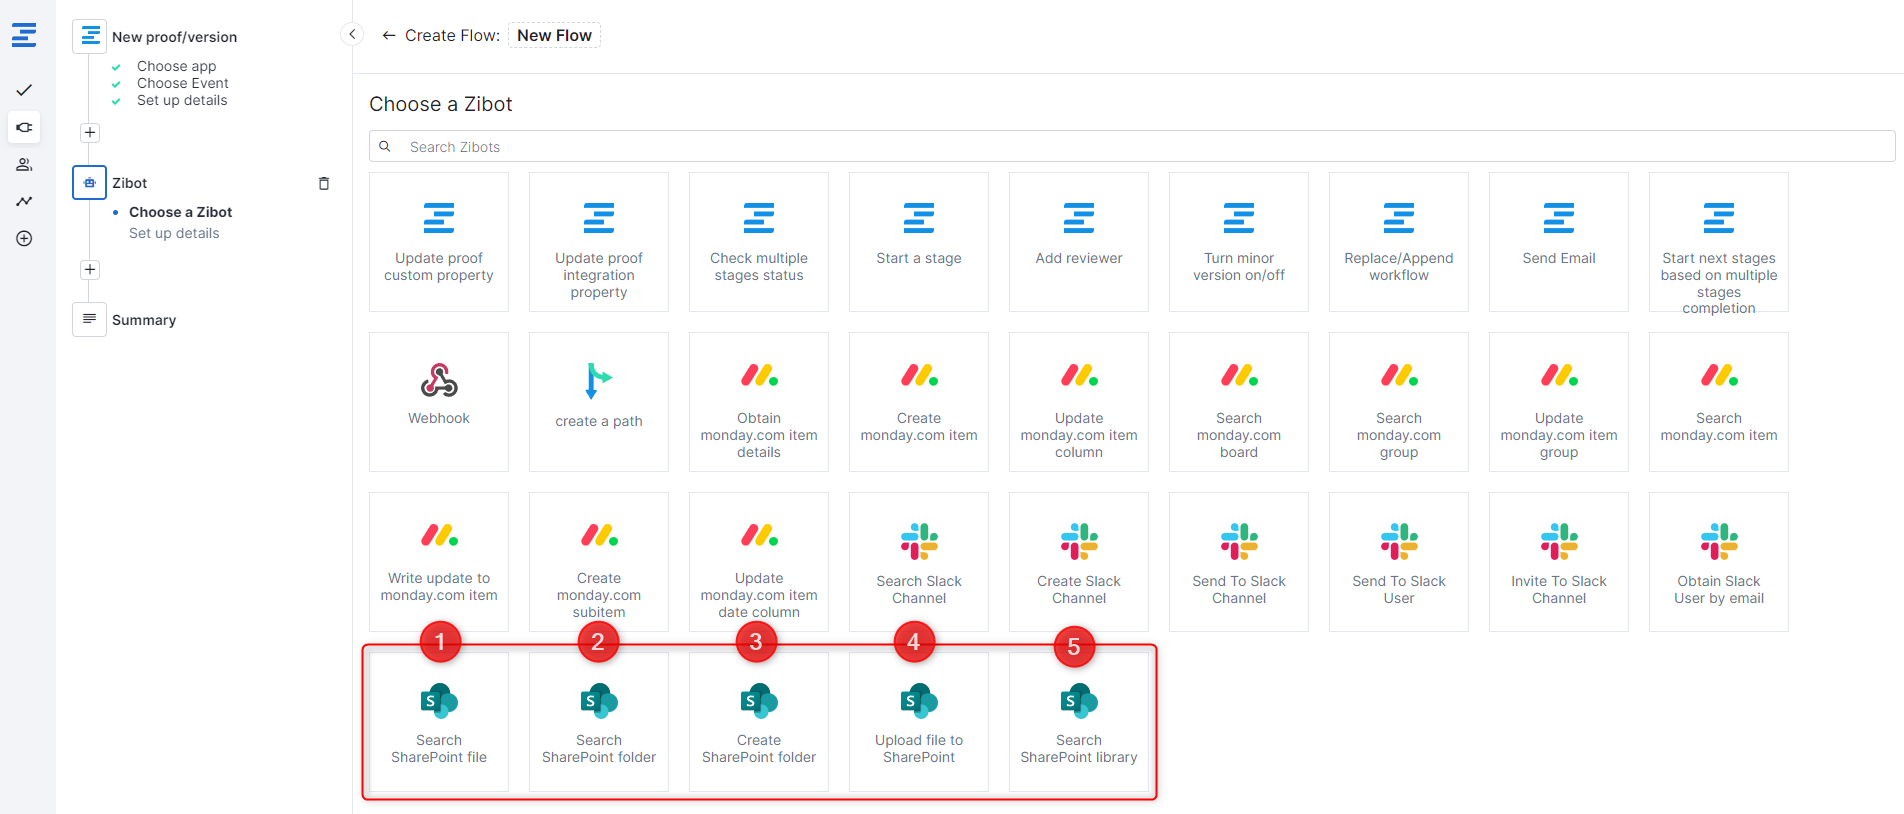Go back using the arrow beside Create Flow
This screenshot has height=814, width=1904.
[x=388, y=35]
